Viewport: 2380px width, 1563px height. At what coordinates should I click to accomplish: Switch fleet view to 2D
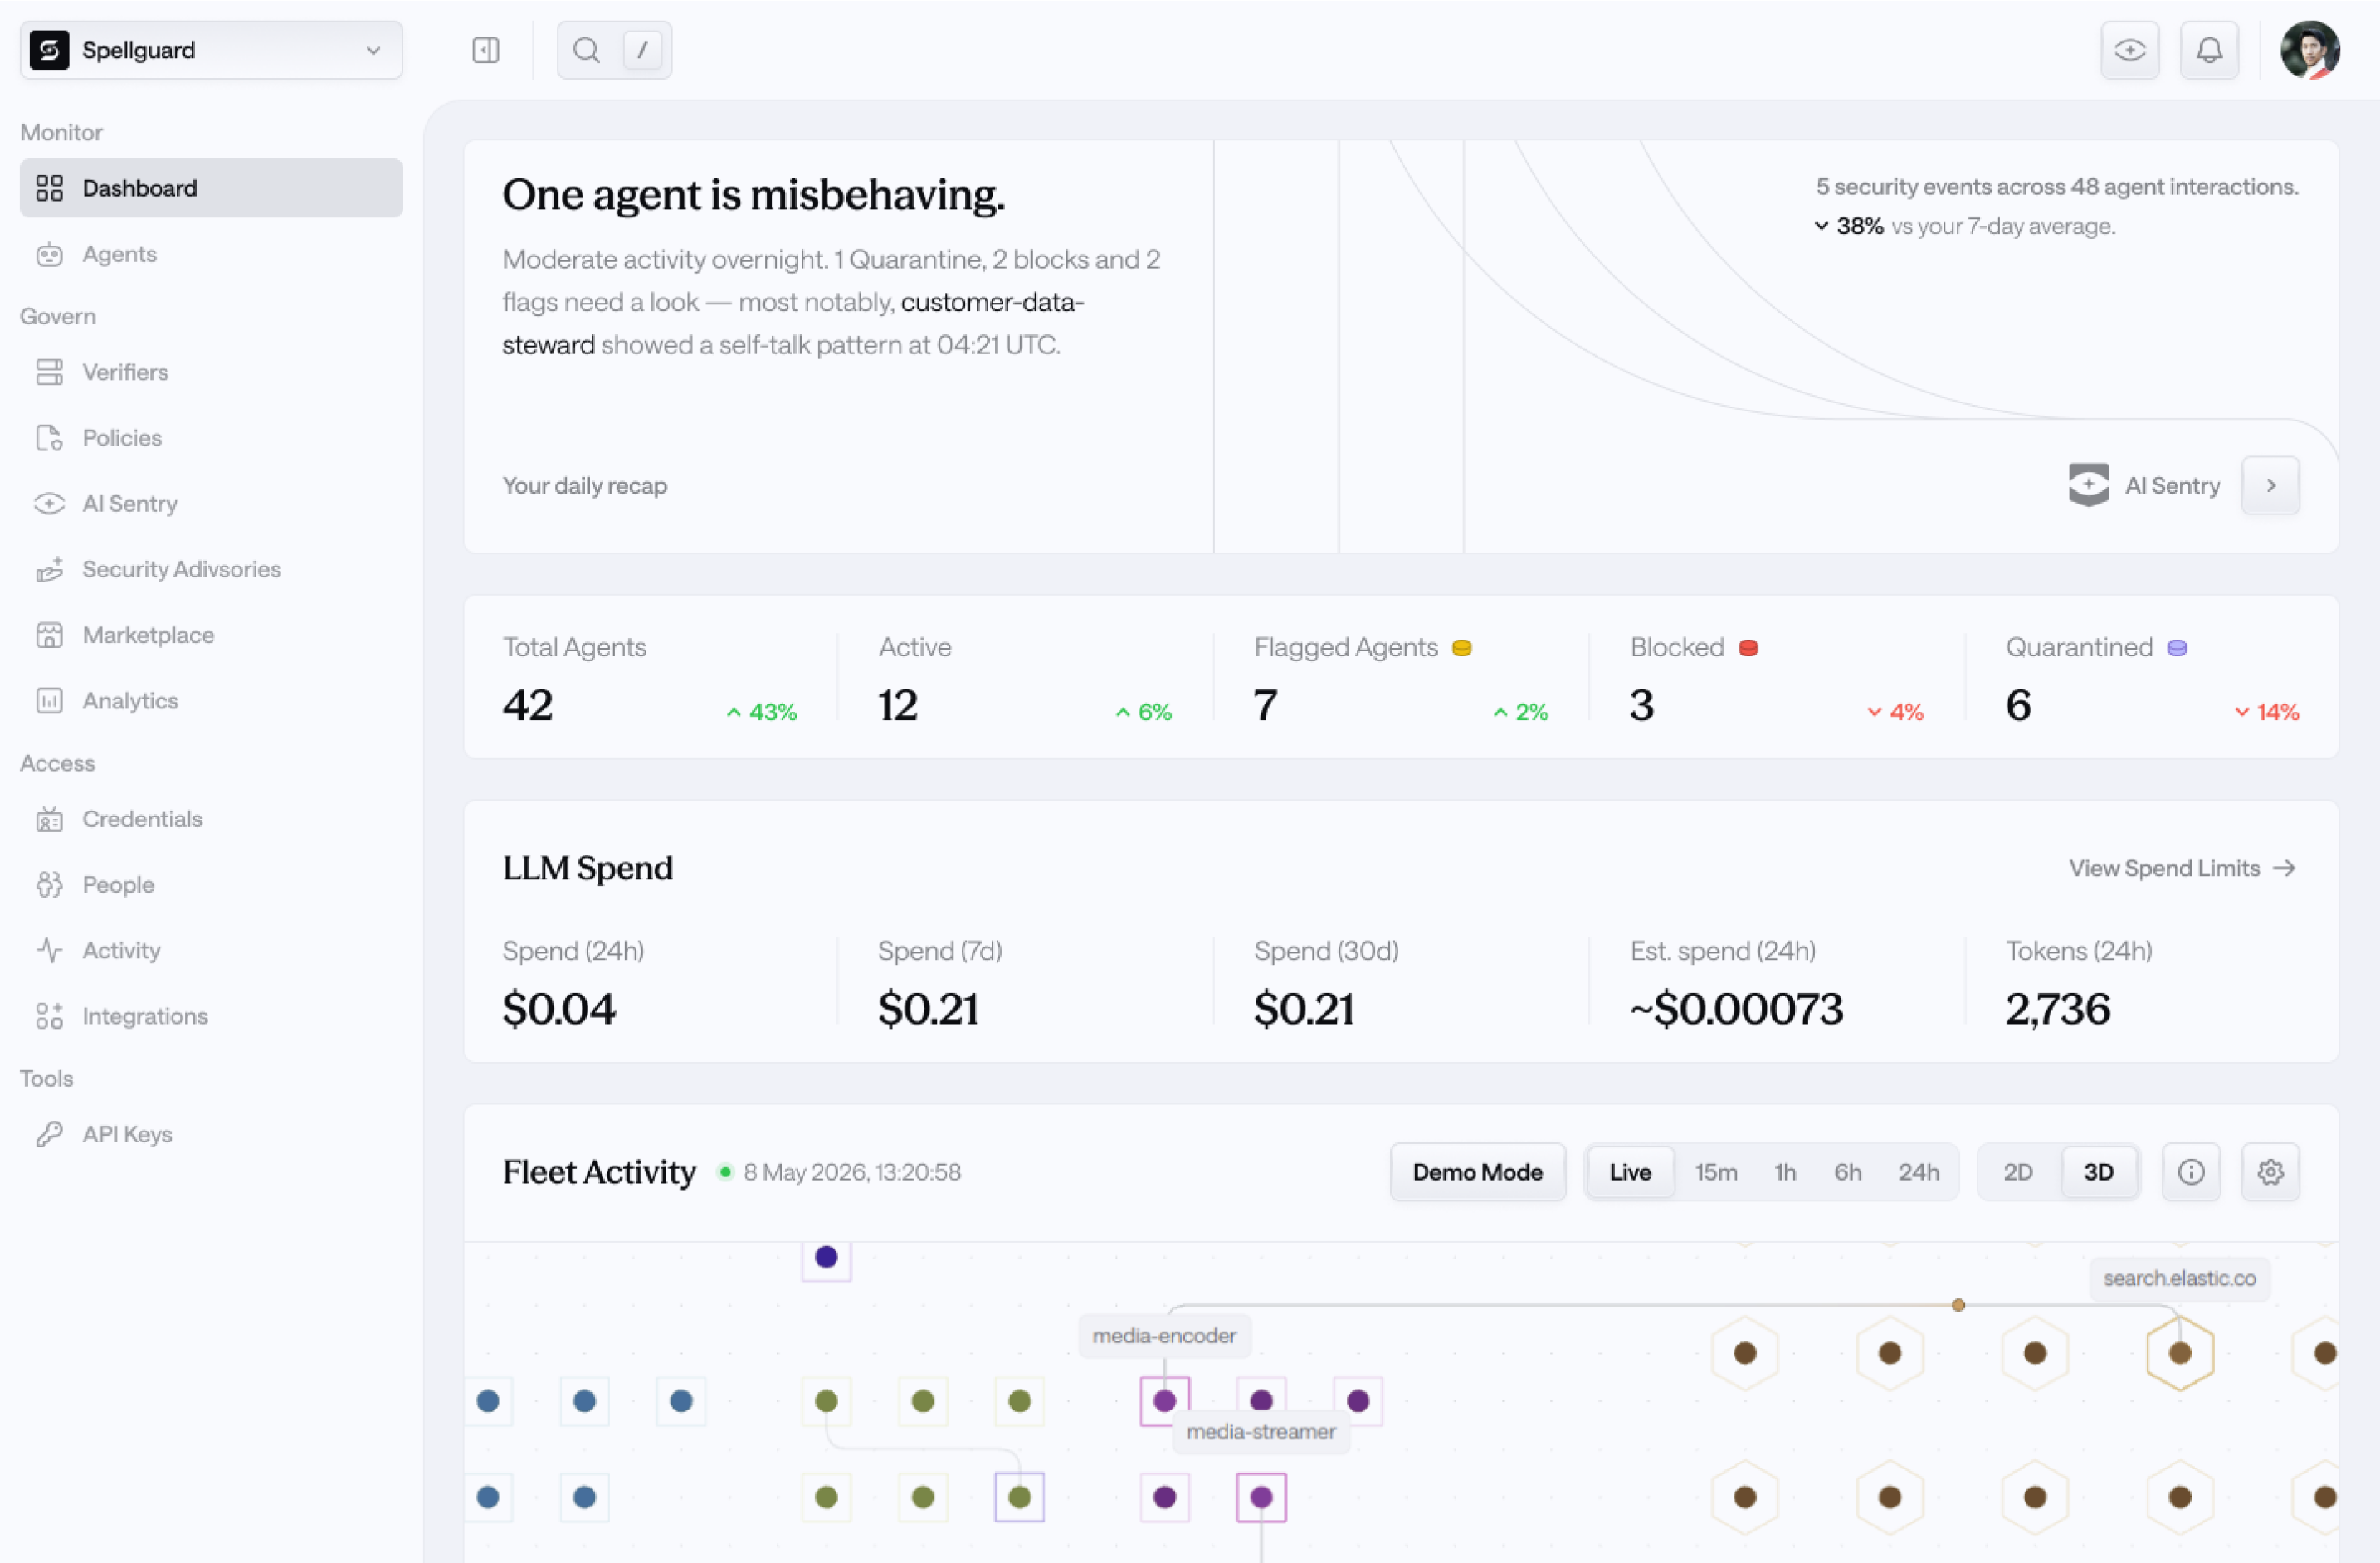(2018, 1172)
